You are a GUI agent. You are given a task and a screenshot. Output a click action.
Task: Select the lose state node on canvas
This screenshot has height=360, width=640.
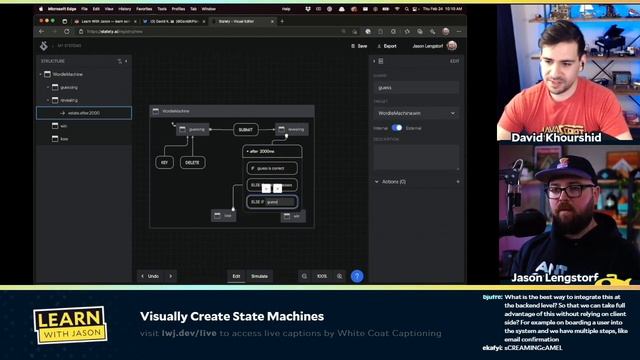tap(224, 216)
